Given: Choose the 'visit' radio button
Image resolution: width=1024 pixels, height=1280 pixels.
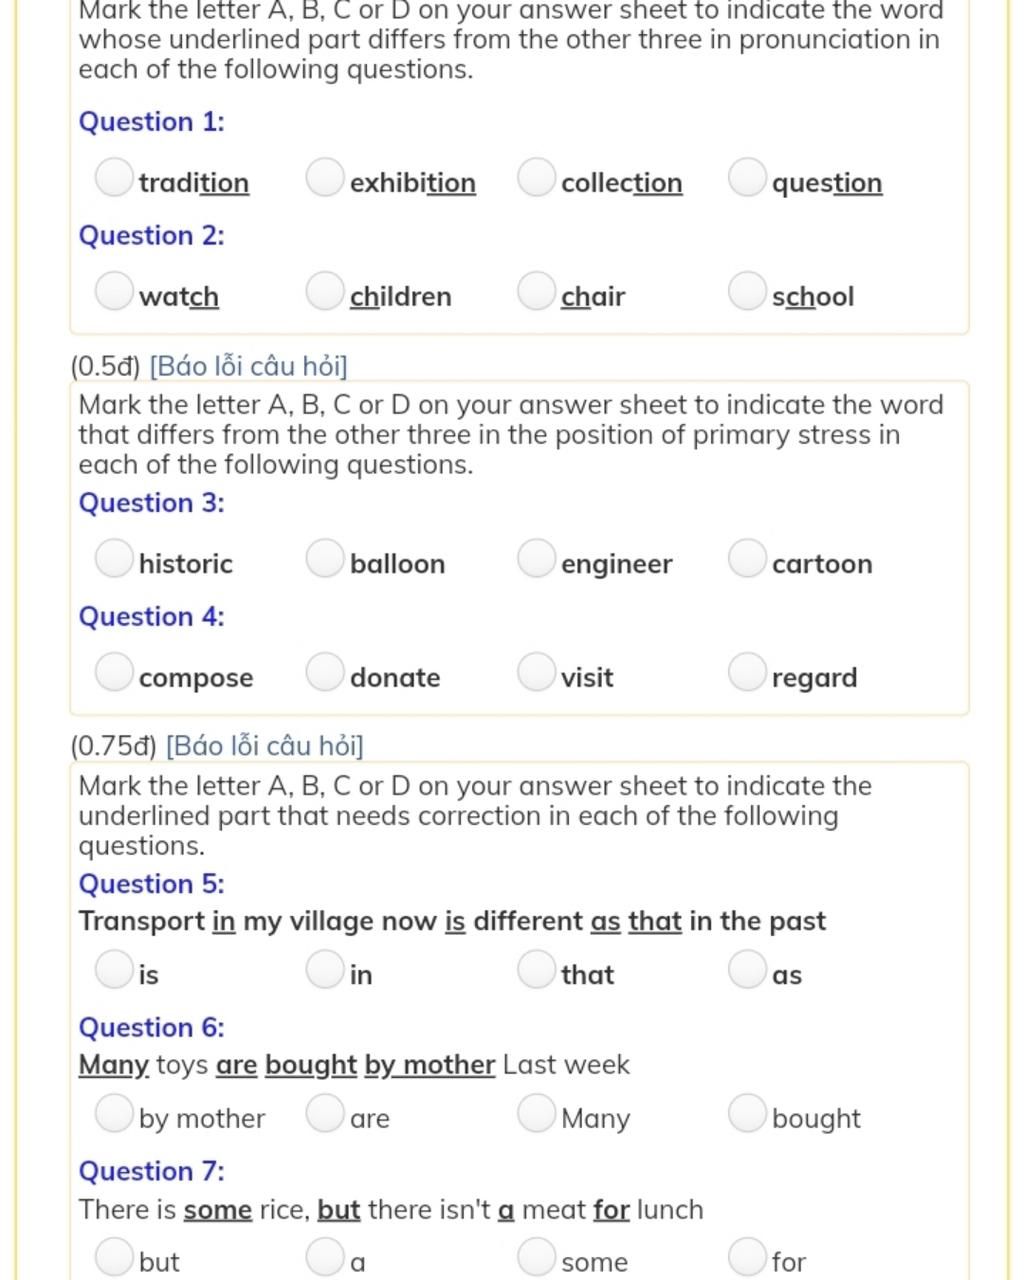Looking at the screenshot, I should point(536,672).
